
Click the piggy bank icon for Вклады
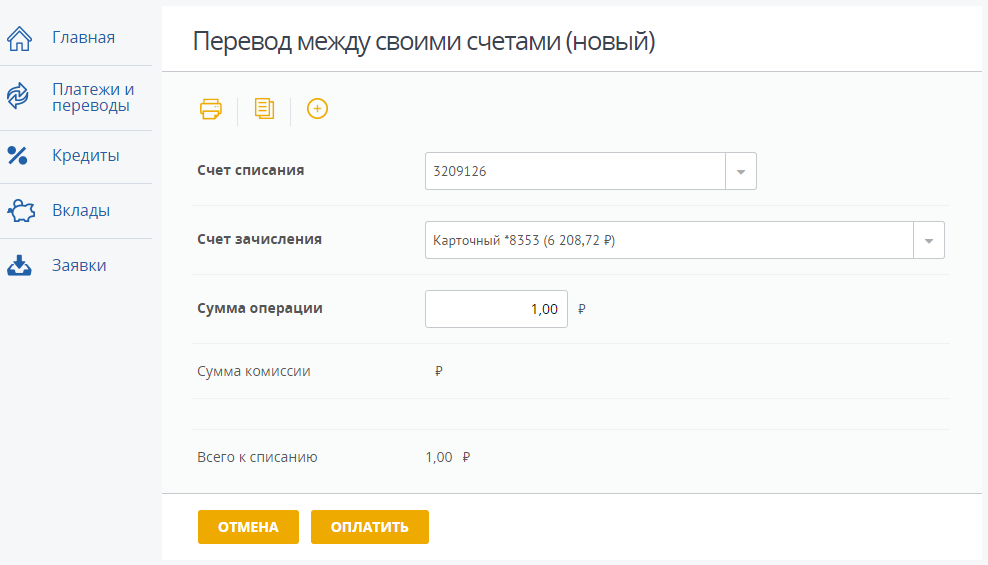coord(21,211)
